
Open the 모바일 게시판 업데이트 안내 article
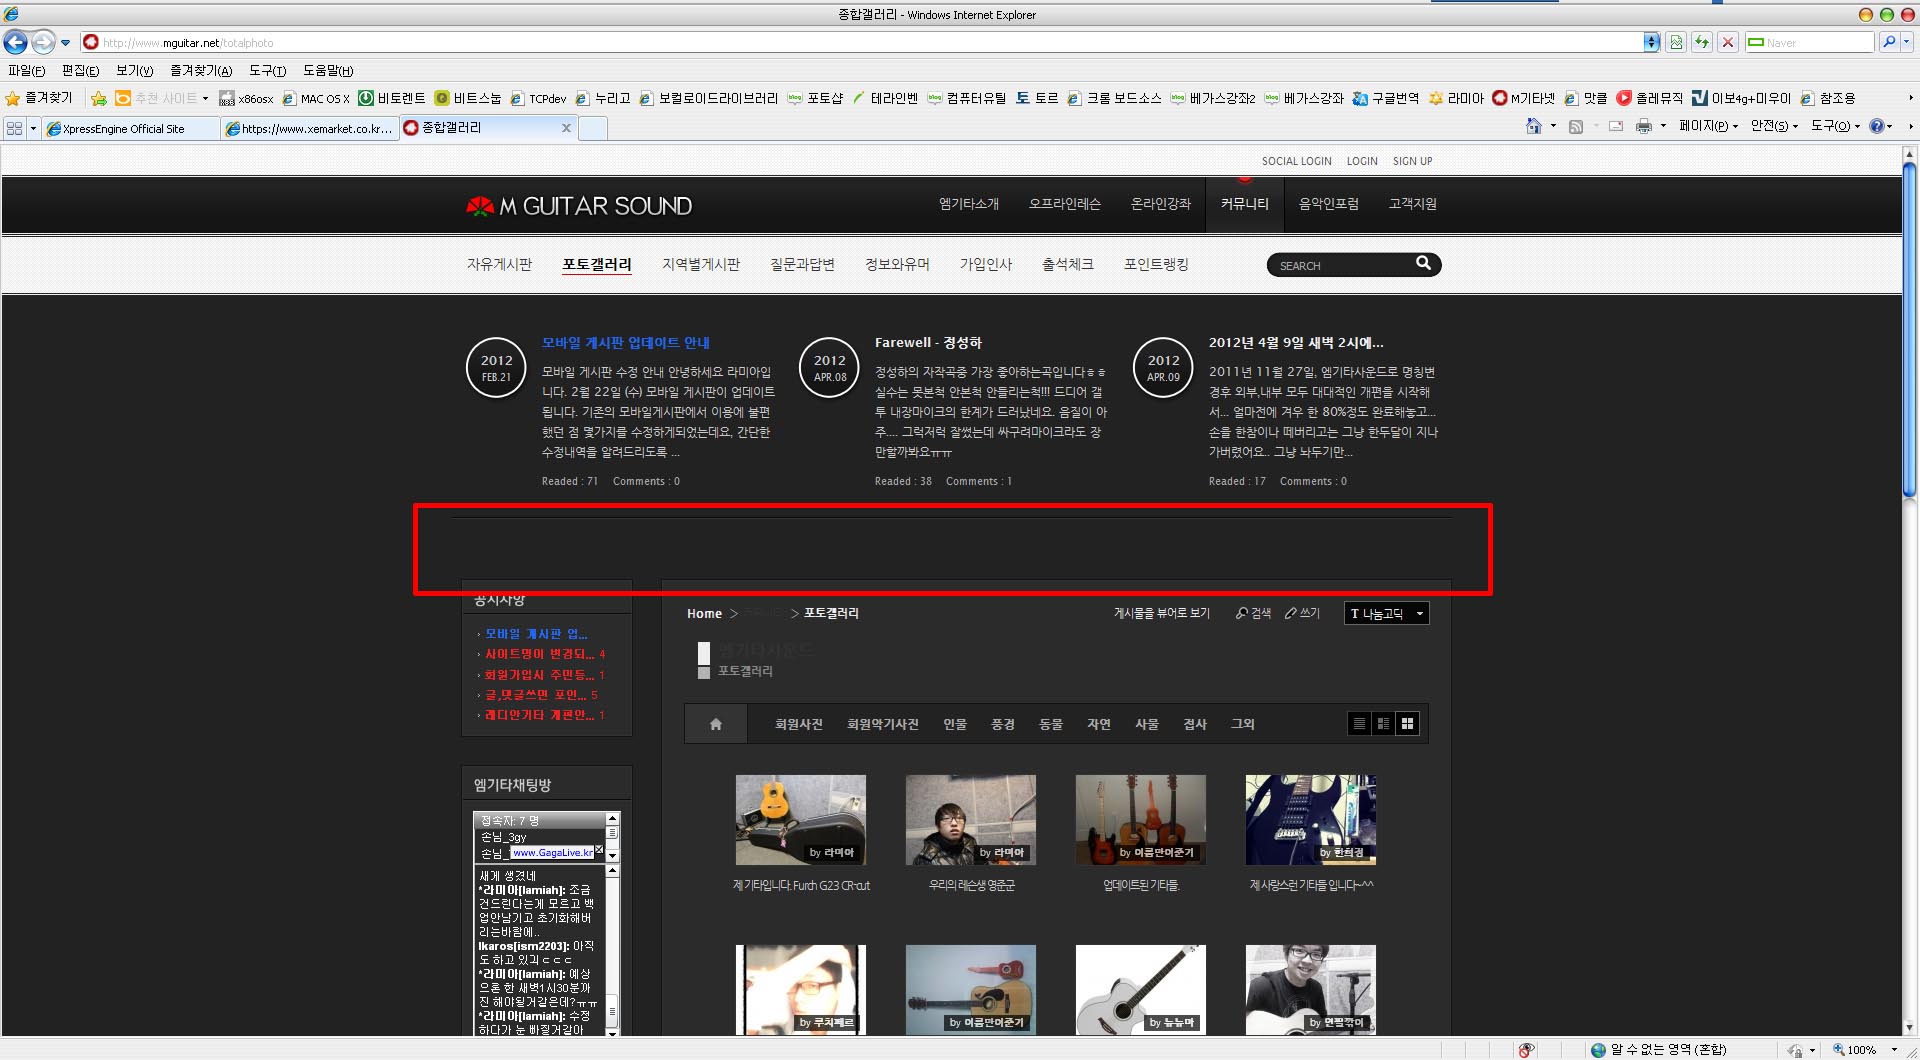(x=625, y=343)
